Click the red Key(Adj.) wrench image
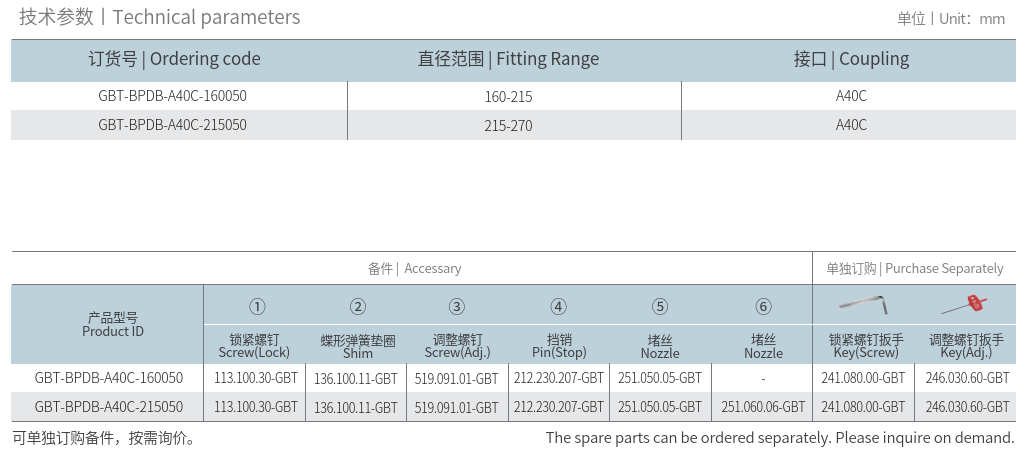Viewport: 1033px width, 457px height. pyautogui.click(x=965, y=303)
